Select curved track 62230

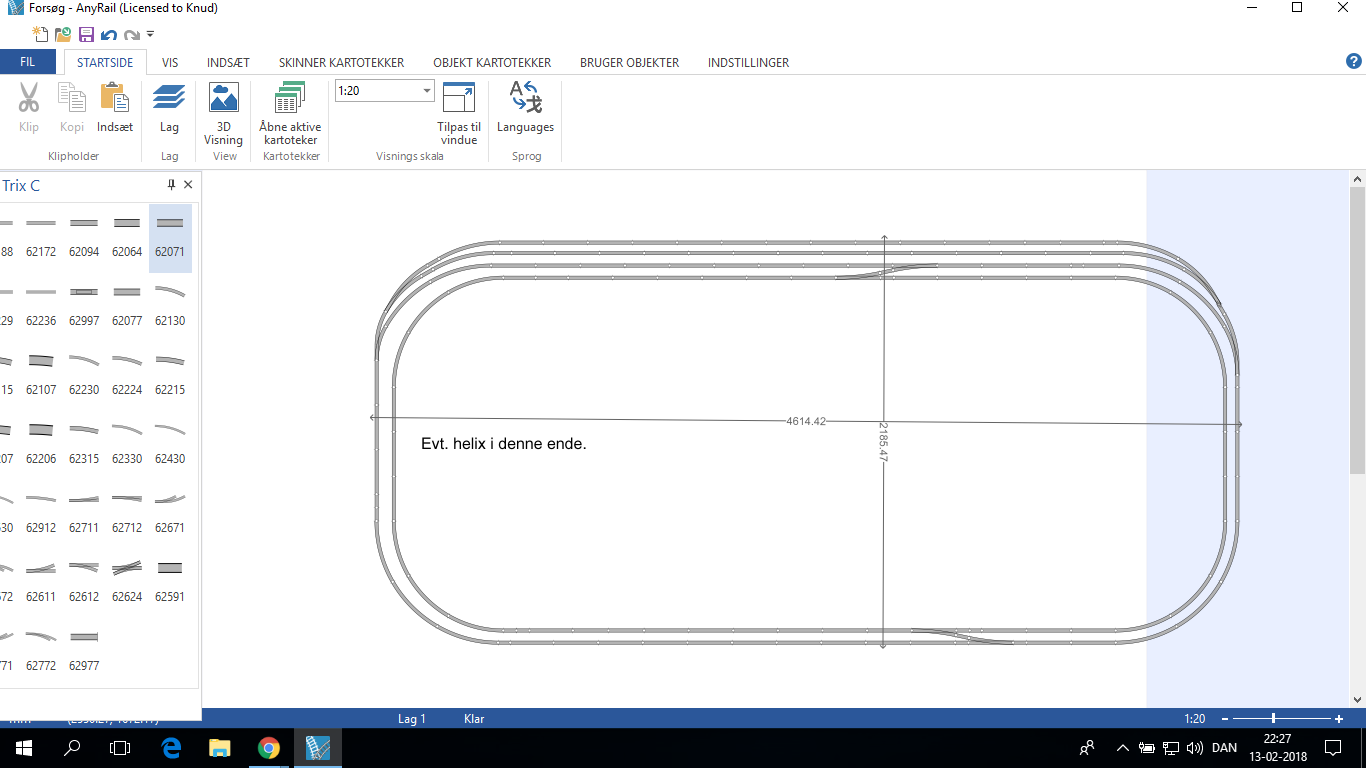[84, 376]
